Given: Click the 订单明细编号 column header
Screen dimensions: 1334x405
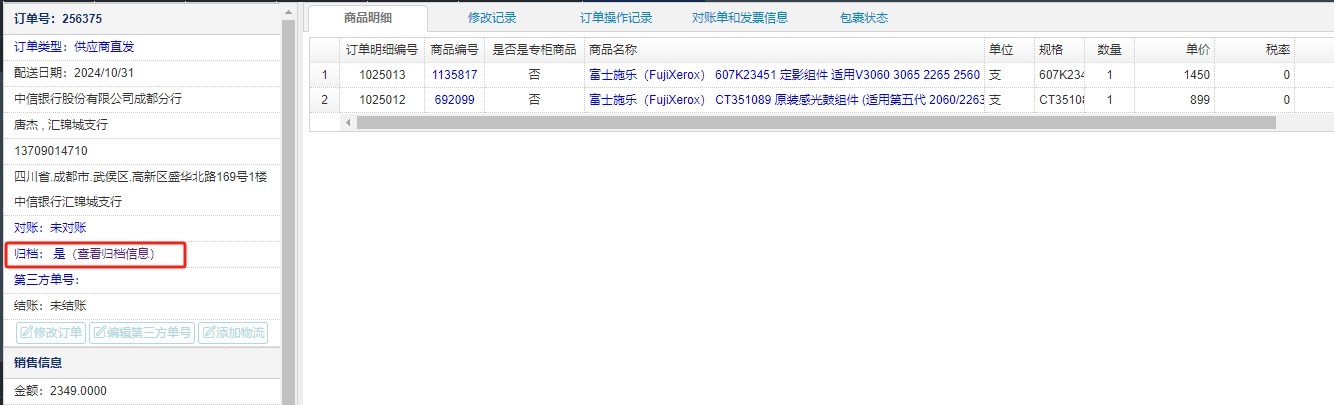Looking at the screenshot, I should 382,49.
